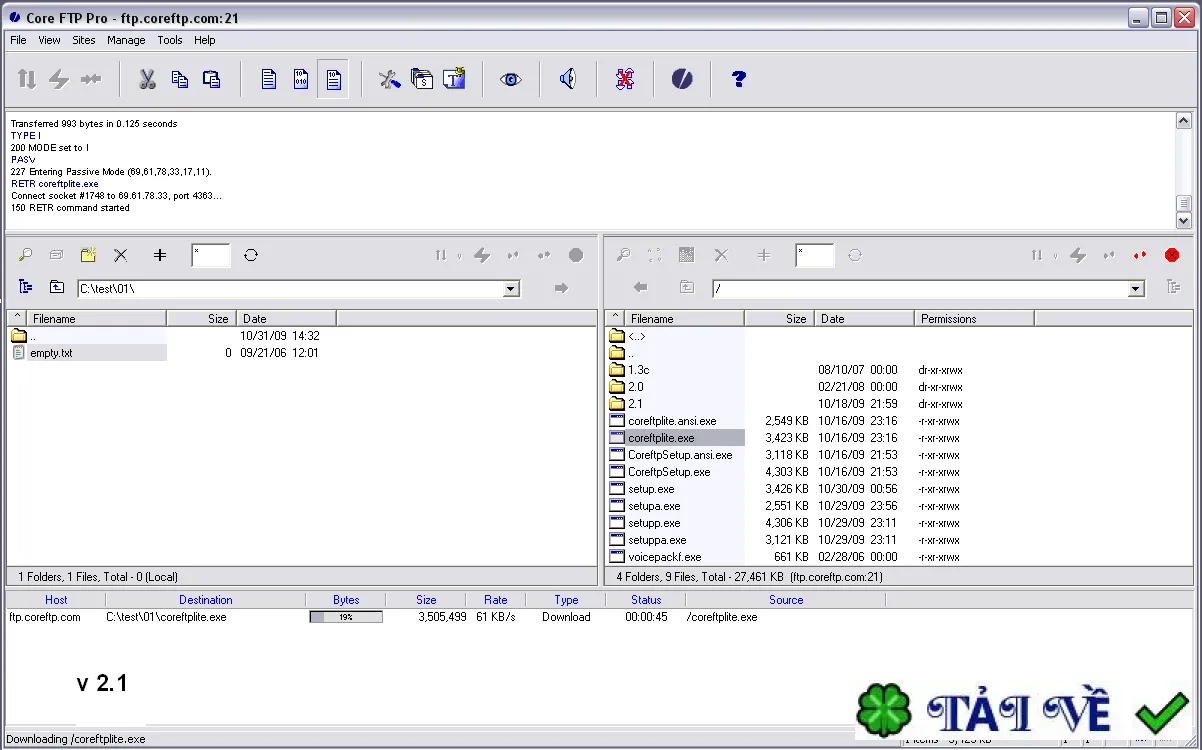Click the main toolbar up-down transfer arrows icon
1202x750 pixels.
27,80
